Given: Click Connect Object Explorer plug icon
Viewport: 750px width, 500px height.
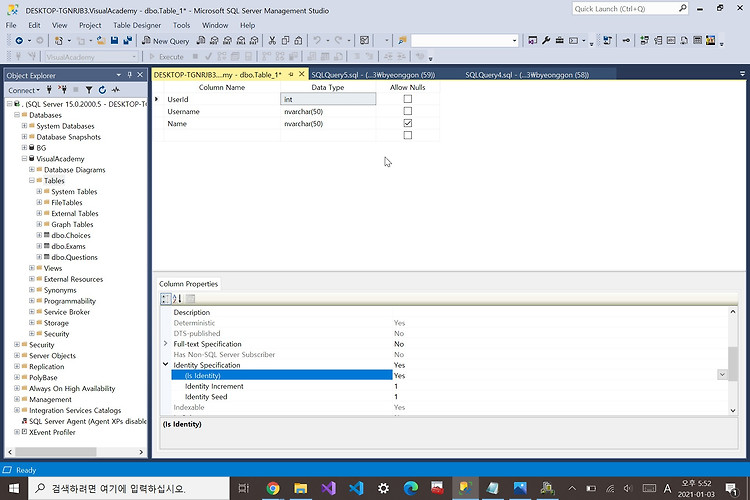Looking at the screenshot, I should pyautogui.click(x=49, y=90).
